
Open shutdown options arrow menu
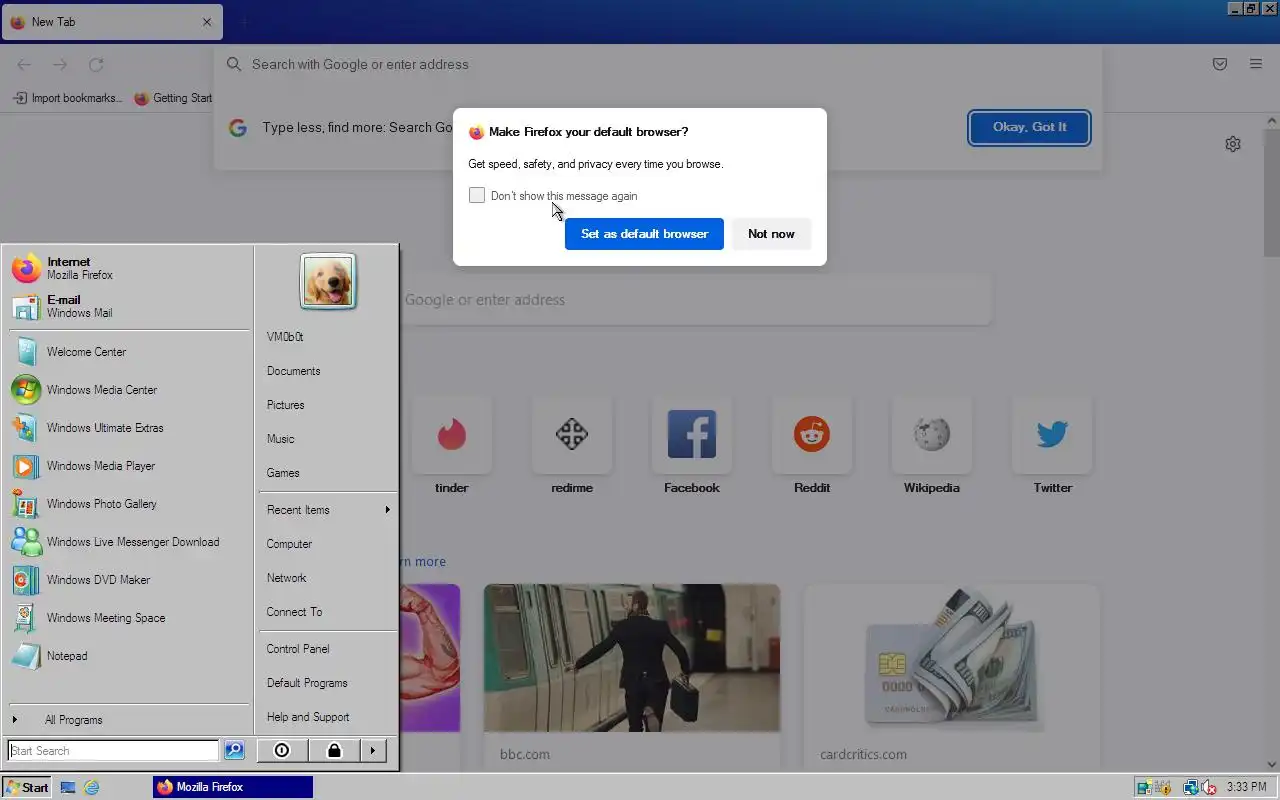[x=373, y=750]
